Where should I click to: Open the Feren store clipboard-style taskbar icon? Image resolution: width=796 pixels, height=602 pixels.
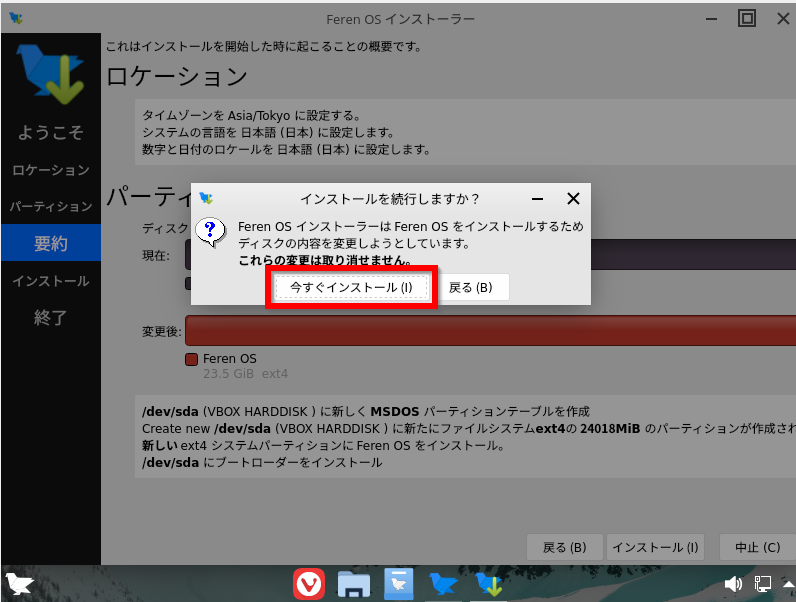click(399, 584)
